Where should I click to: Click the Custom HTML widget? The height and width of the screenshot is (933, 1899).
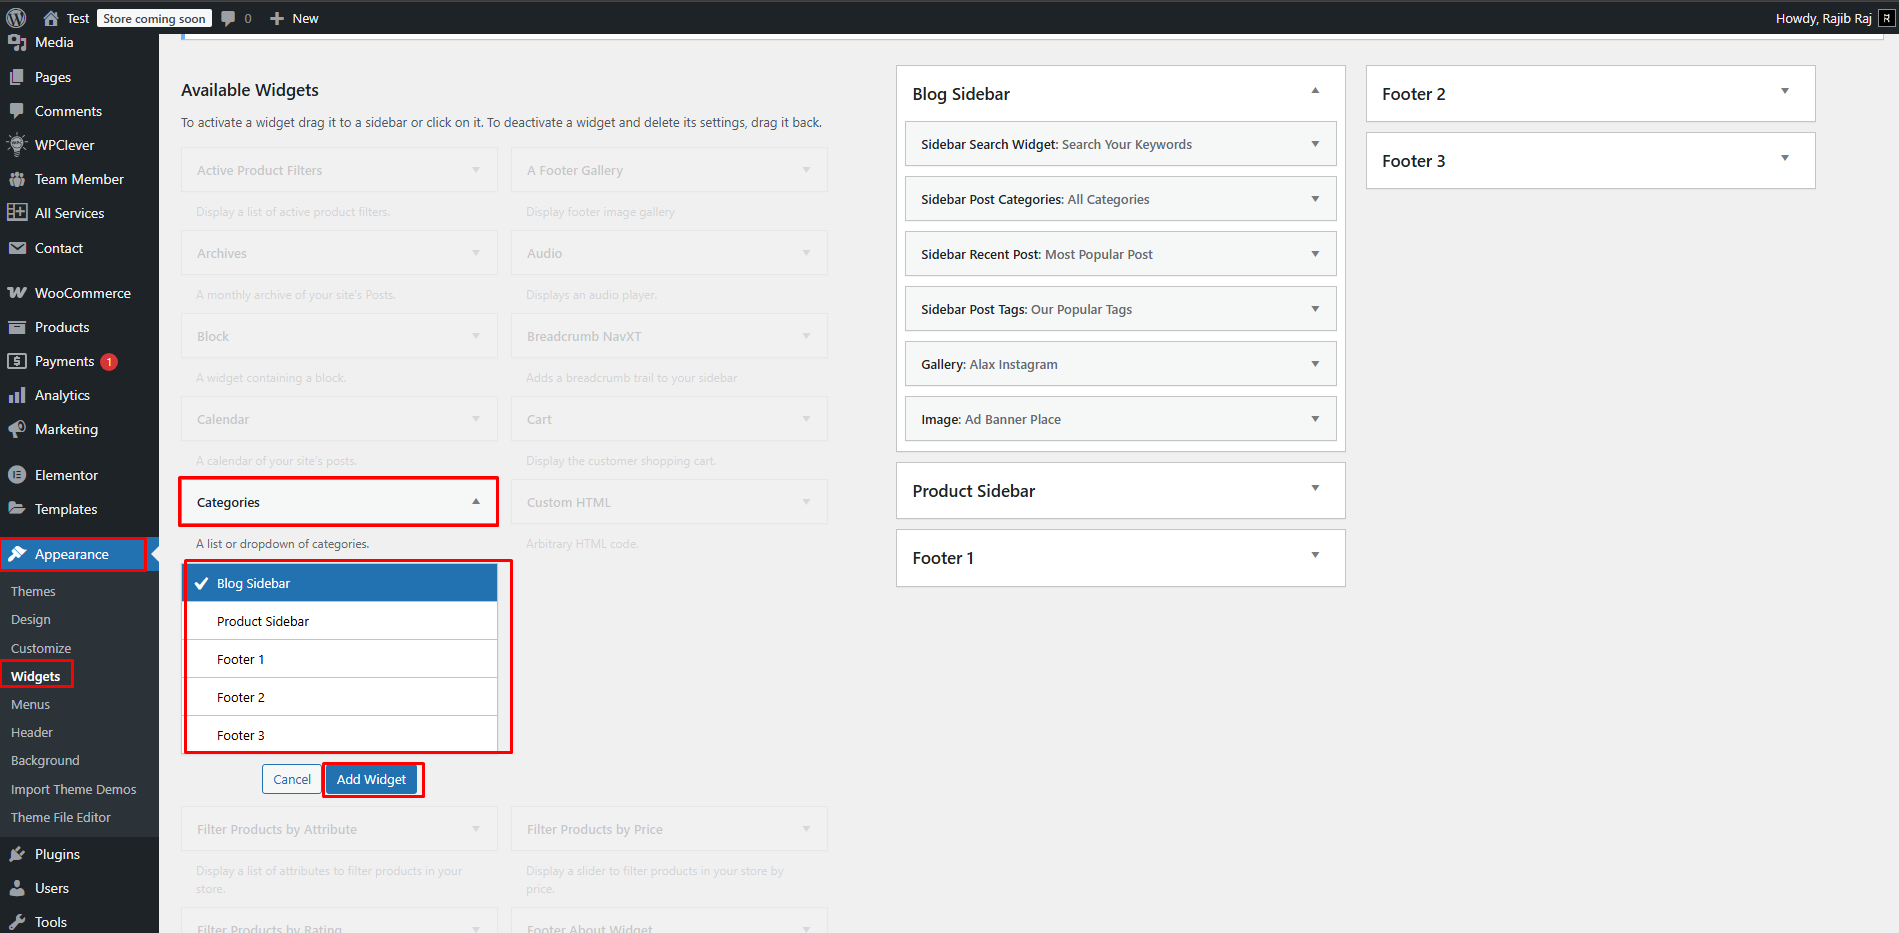669,502
